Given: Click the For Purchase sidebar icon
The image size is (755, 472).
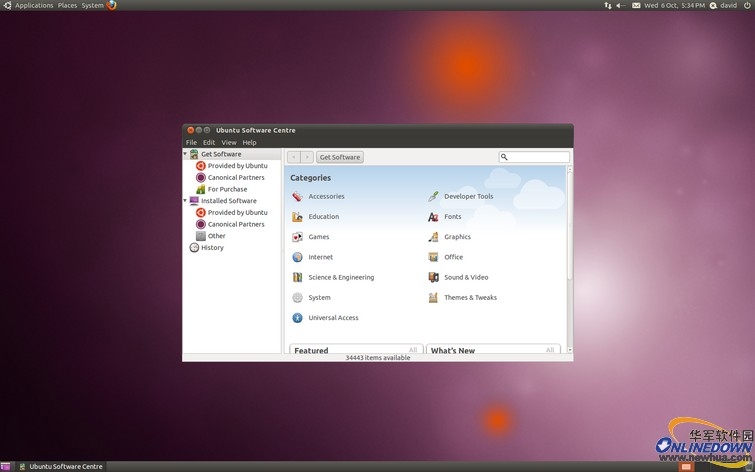Looking at the screenshot, I should tap(201, 189).
